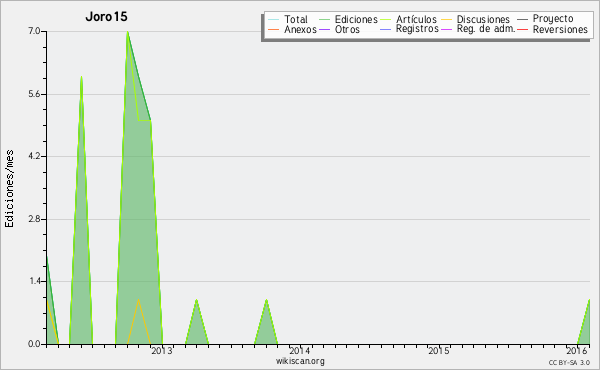Click the 2013 x-axis label
The height and width of the screenshot is (370, 600).
pyautogui.click(x=161, y=350)
